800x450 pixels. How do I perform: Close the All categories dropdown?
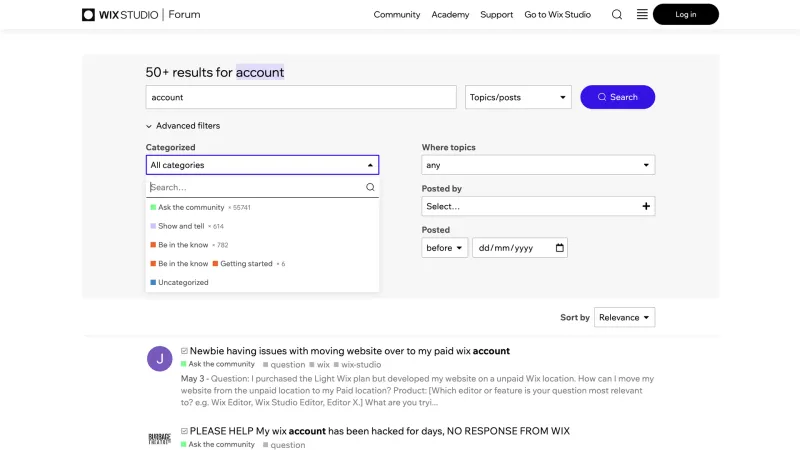pos(262,165)
